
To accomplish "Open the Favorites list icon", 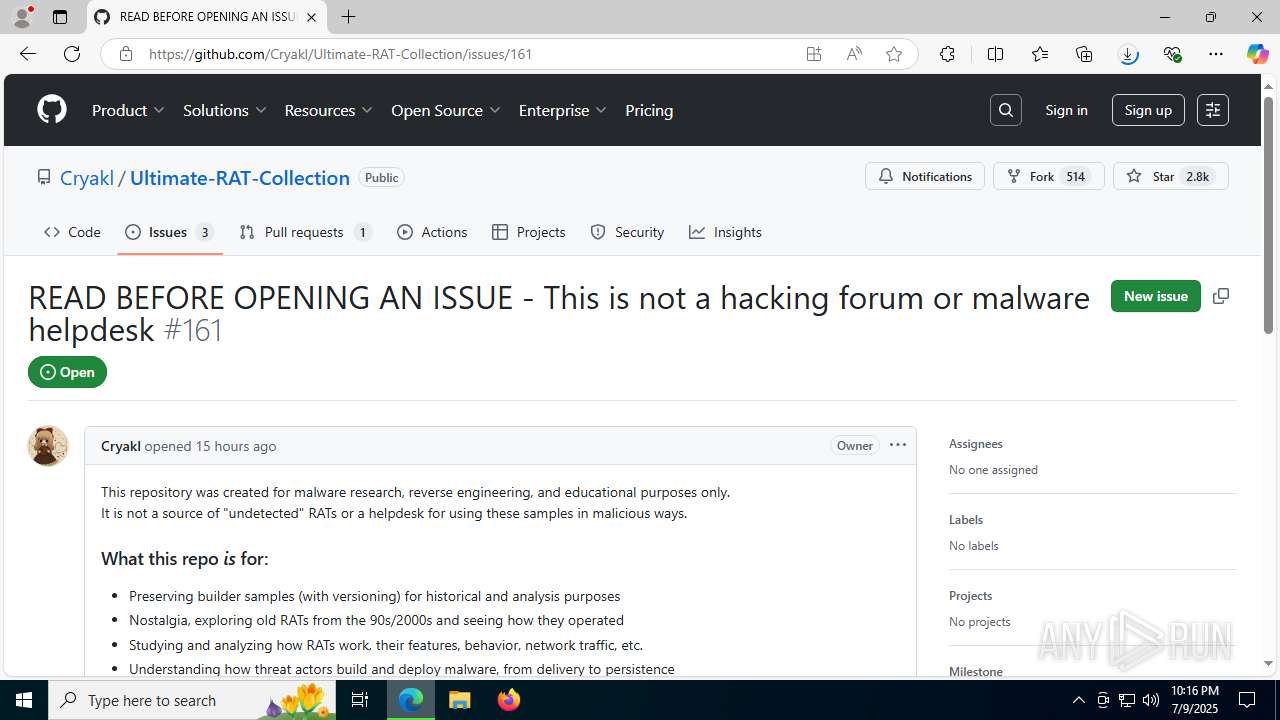I will pos(1040,54).
